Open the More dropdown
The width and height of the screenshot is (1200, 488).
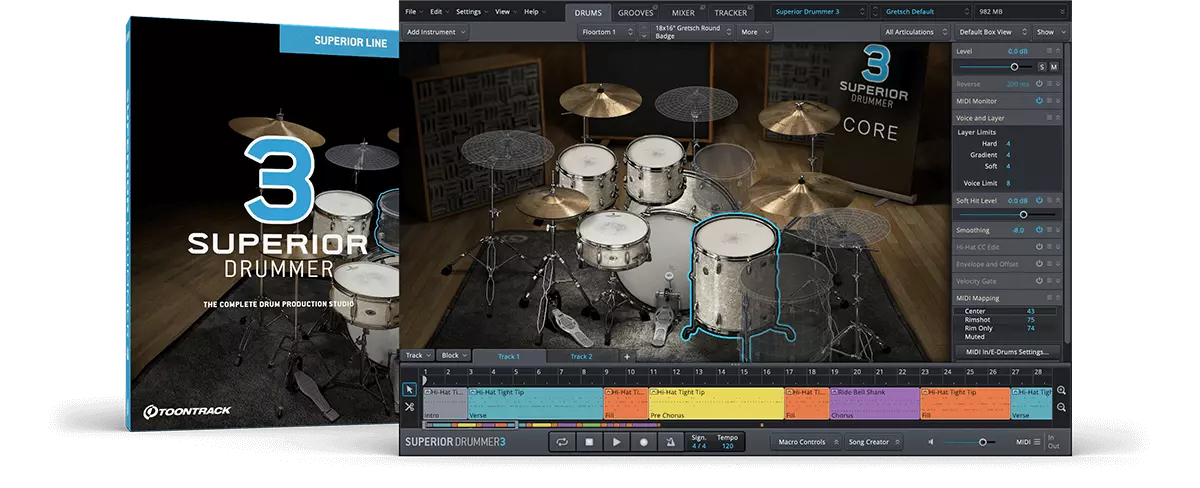point(753,32)
